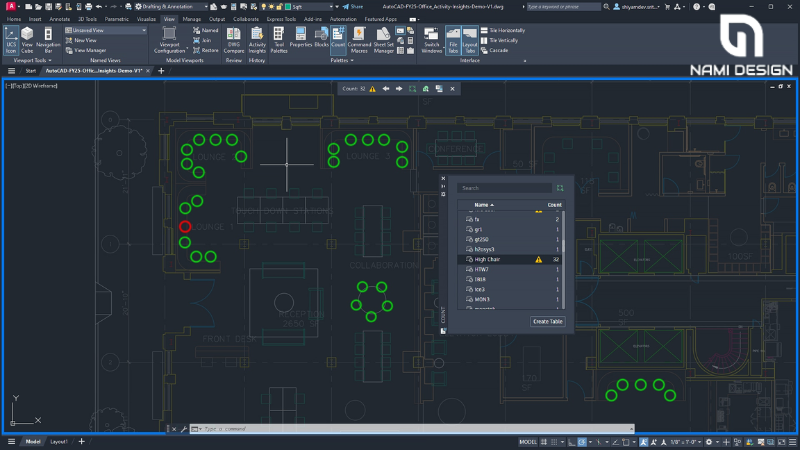Click the red highlighted chair circle
800x450 pixels.
click(185, 226)
